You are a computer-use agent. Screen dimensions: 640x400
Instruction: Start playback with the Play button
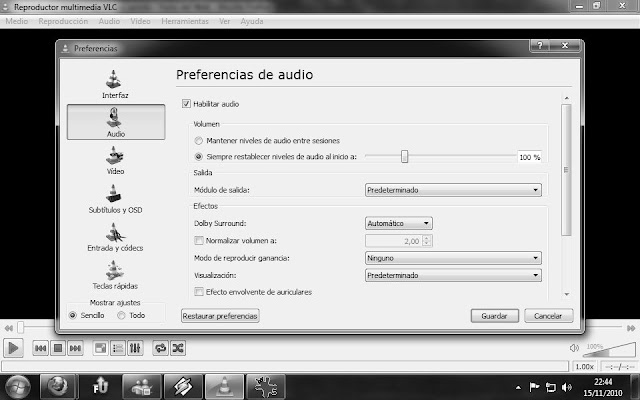coord(13,348)
